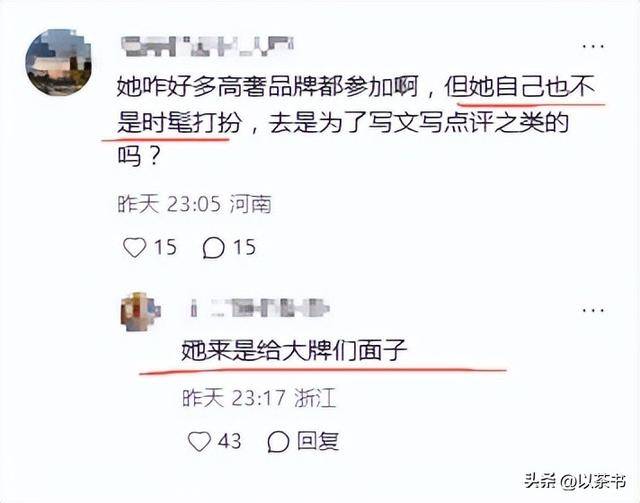This screenshot has height=503, width=640.
Task: Click the timestamp 昨天 23:05 河南
Action: [195, 204]
